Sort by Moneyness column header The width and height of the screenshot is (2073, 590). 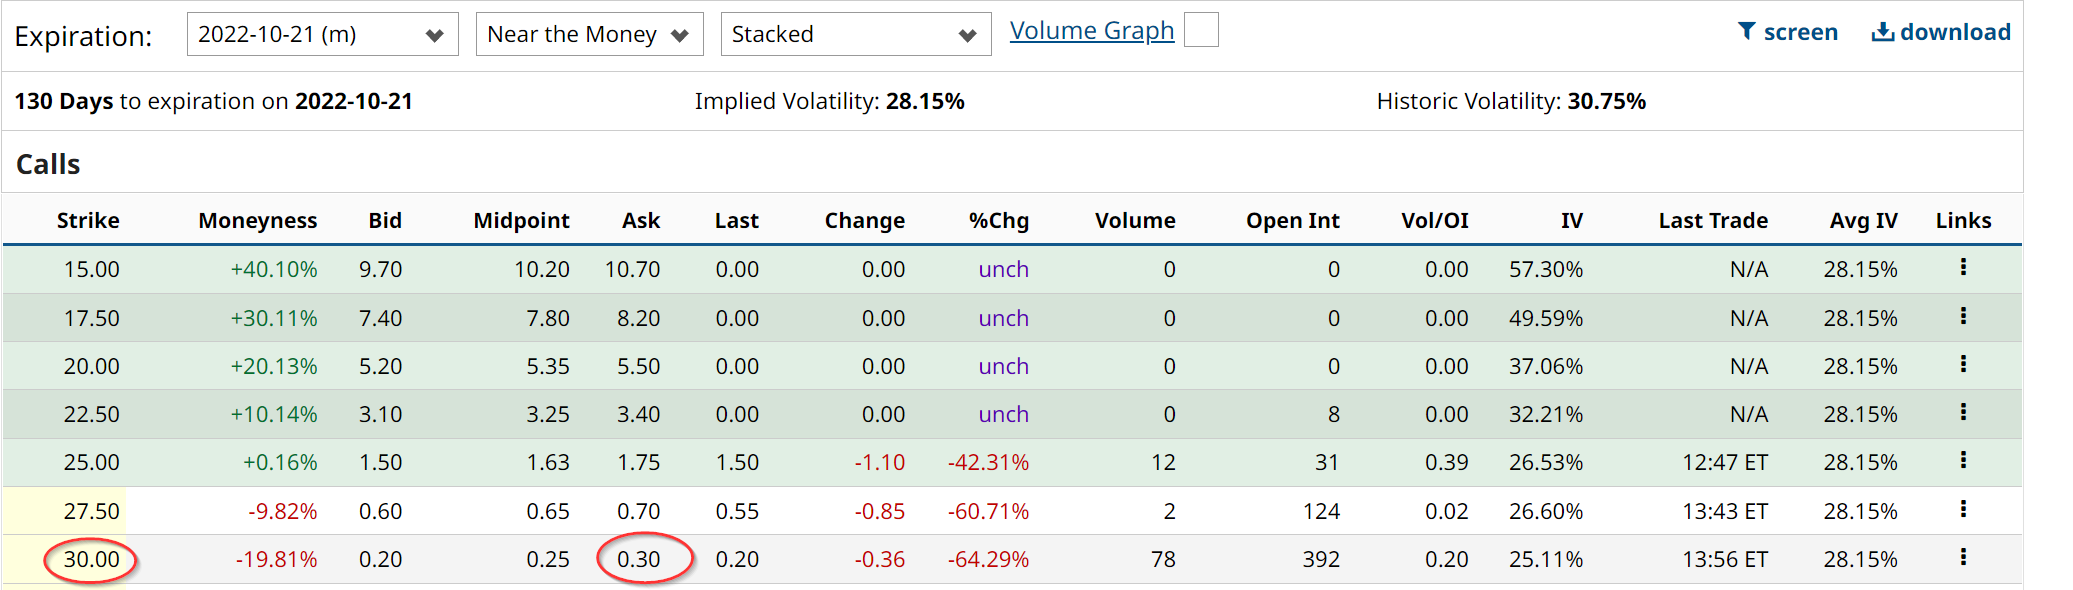(258, 220)
